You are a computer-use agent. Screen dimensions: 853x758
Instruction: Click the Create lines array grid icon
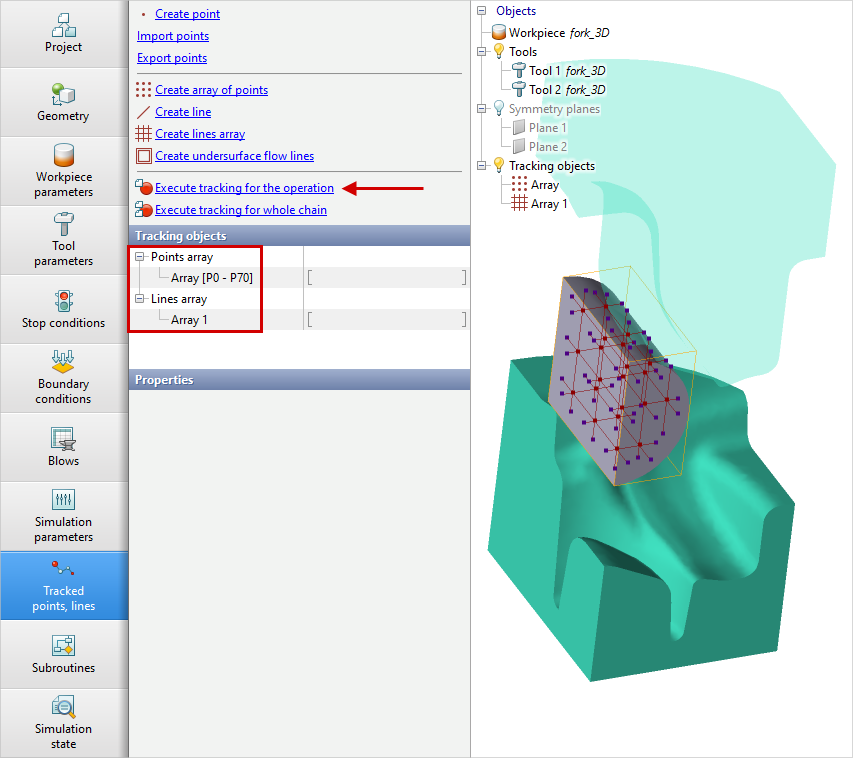click(x=144, y=134)
